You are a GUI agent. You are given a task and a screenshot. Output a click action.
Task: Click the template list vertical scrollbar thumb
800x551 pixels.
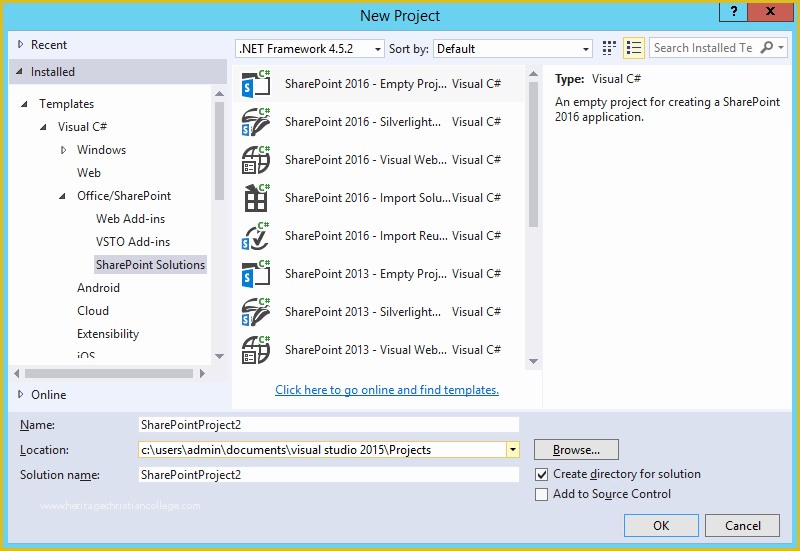tap(534, 154)
